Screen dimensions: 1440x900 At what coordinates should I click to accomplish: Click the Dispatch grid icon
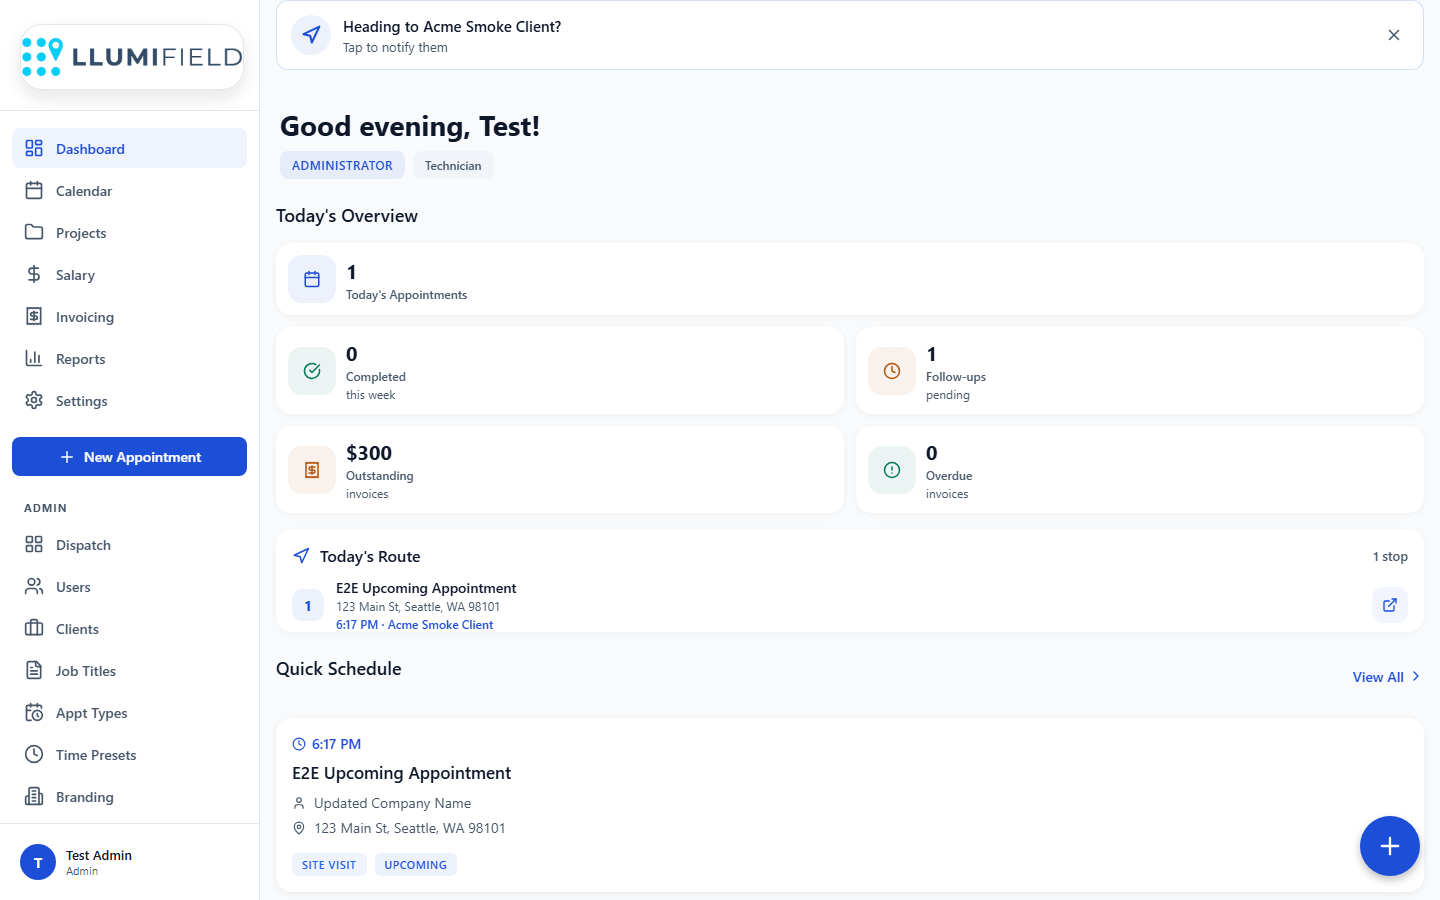click(x=34, y=544)
